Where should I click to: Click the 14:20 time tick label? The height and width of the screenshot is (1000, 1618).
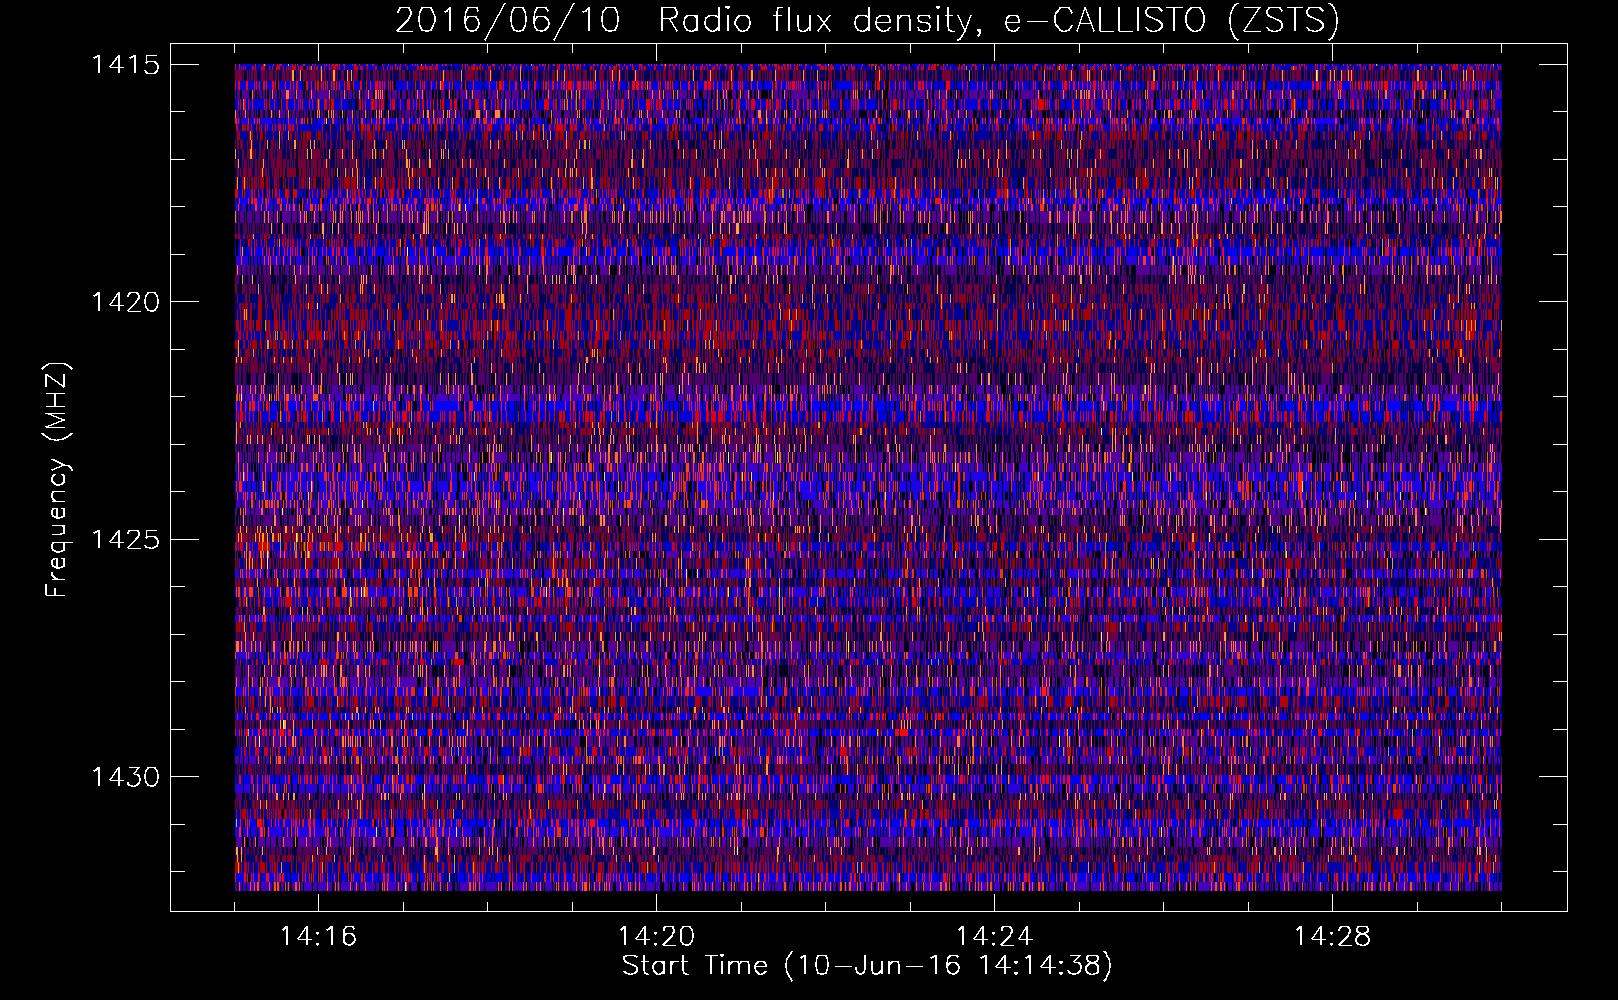(656, 937)
